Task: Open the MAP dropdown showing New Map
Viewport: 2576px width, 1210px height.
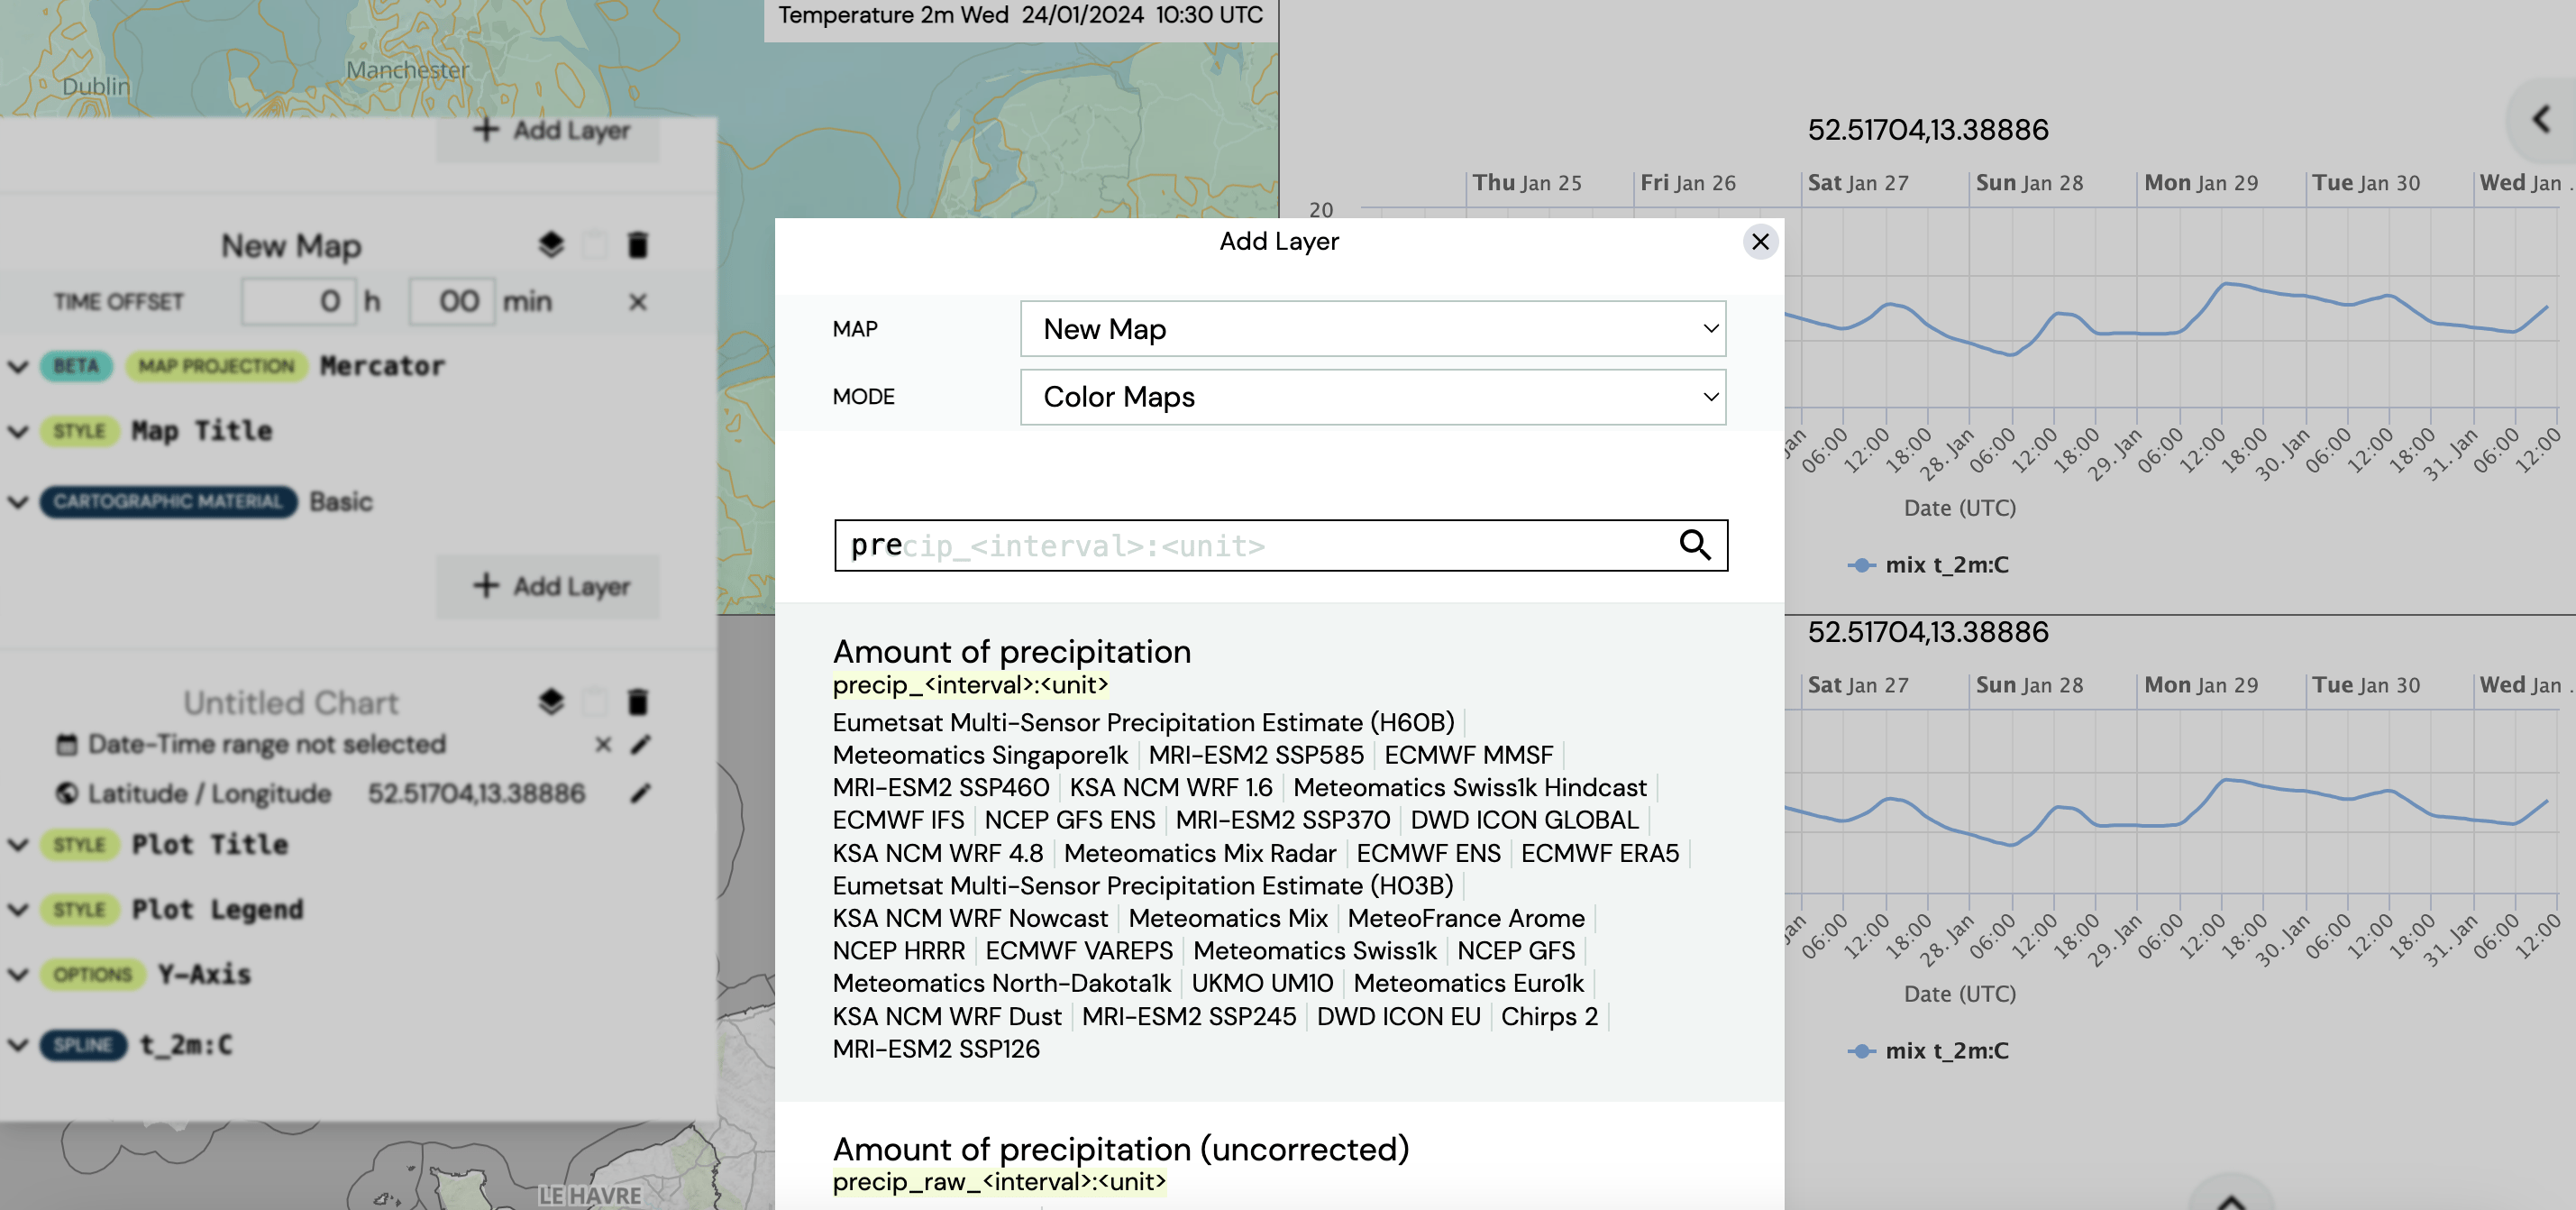Action: [1373, 329]
